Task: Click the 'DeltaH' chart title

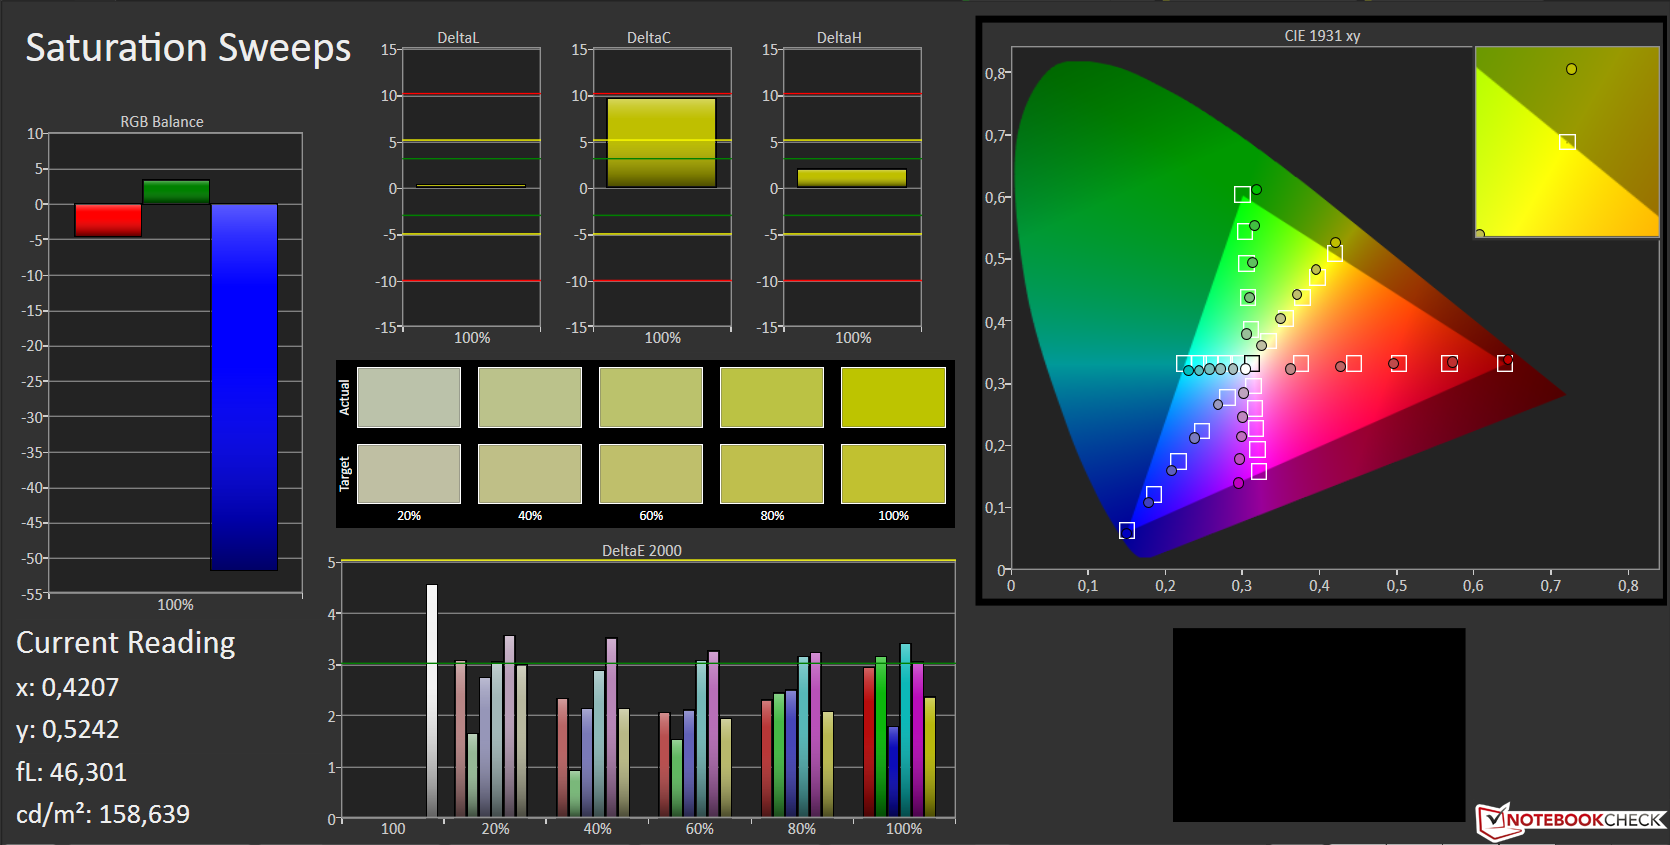Action: [x=839, y=38]
